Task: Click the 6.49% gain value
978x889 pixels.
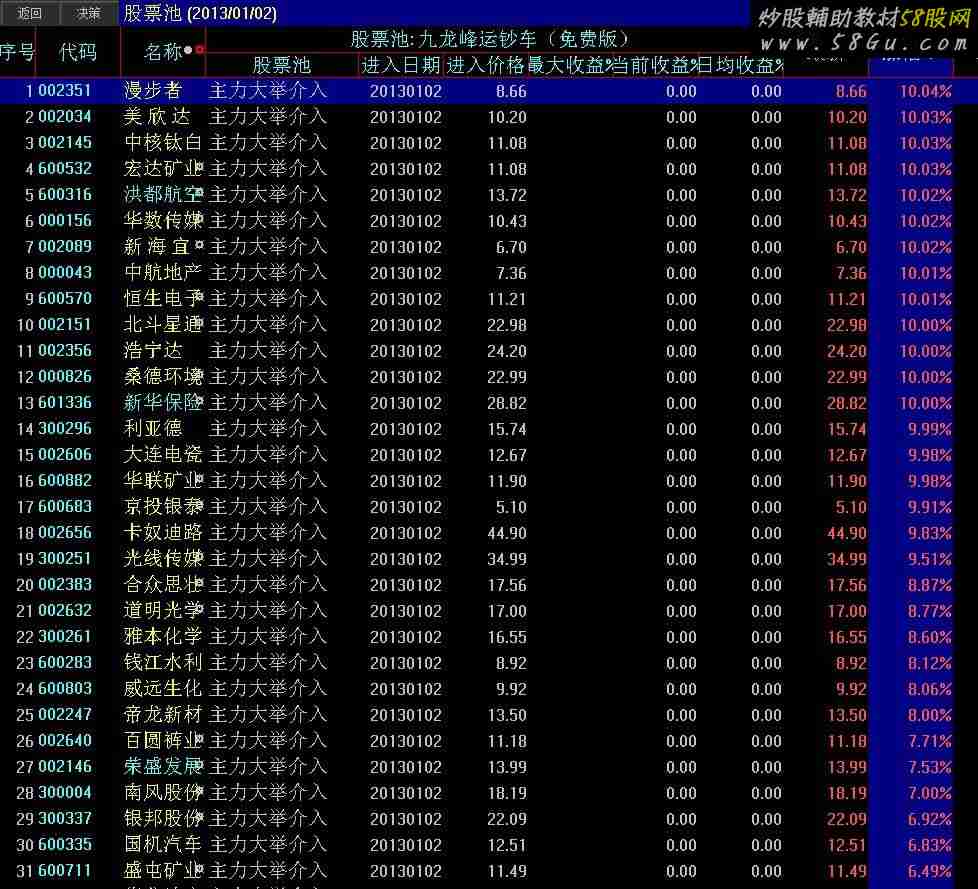Action: pyautogui.click(x=929, y=871)
